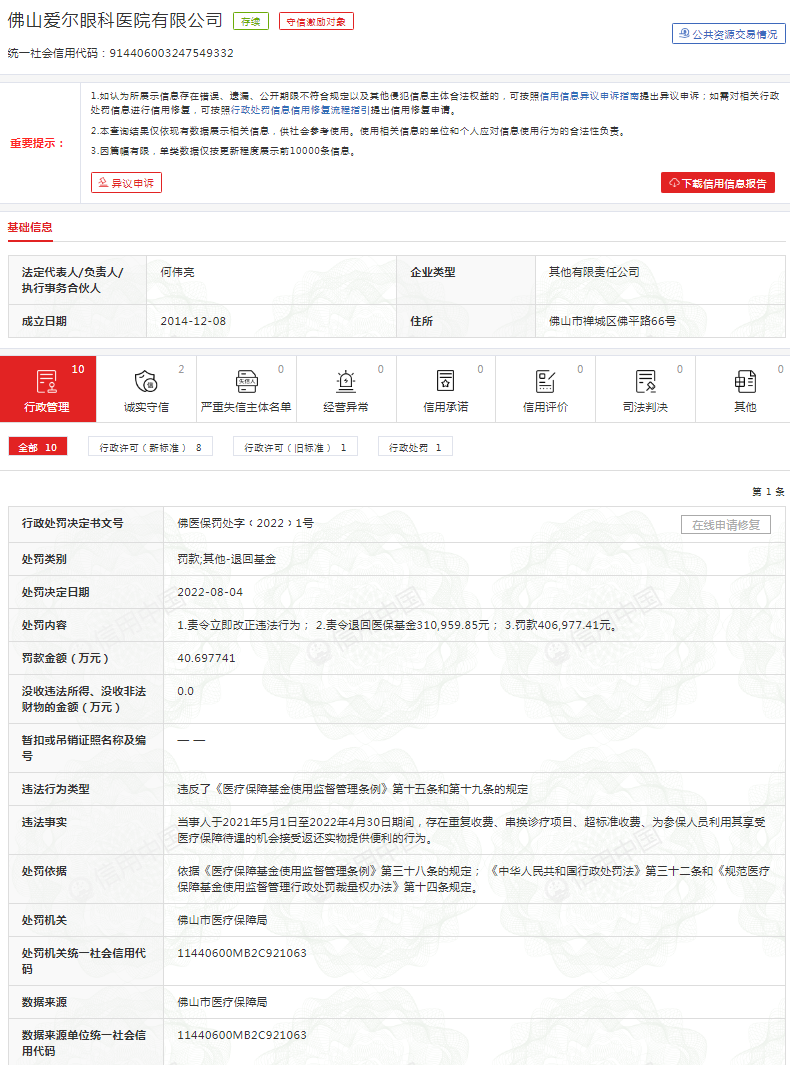Click the 第 1 条 record indicator
This screenshot has height=1065, width=790.
point(768,491)
